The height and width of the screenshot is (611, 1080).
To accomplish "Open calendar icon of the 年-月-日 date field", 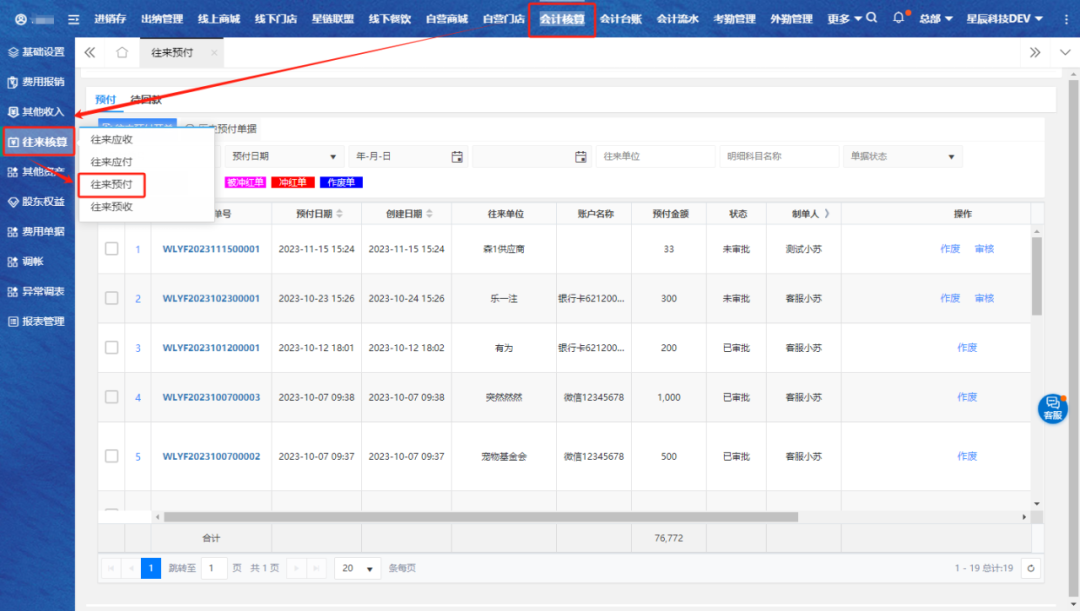I will 457,156.
